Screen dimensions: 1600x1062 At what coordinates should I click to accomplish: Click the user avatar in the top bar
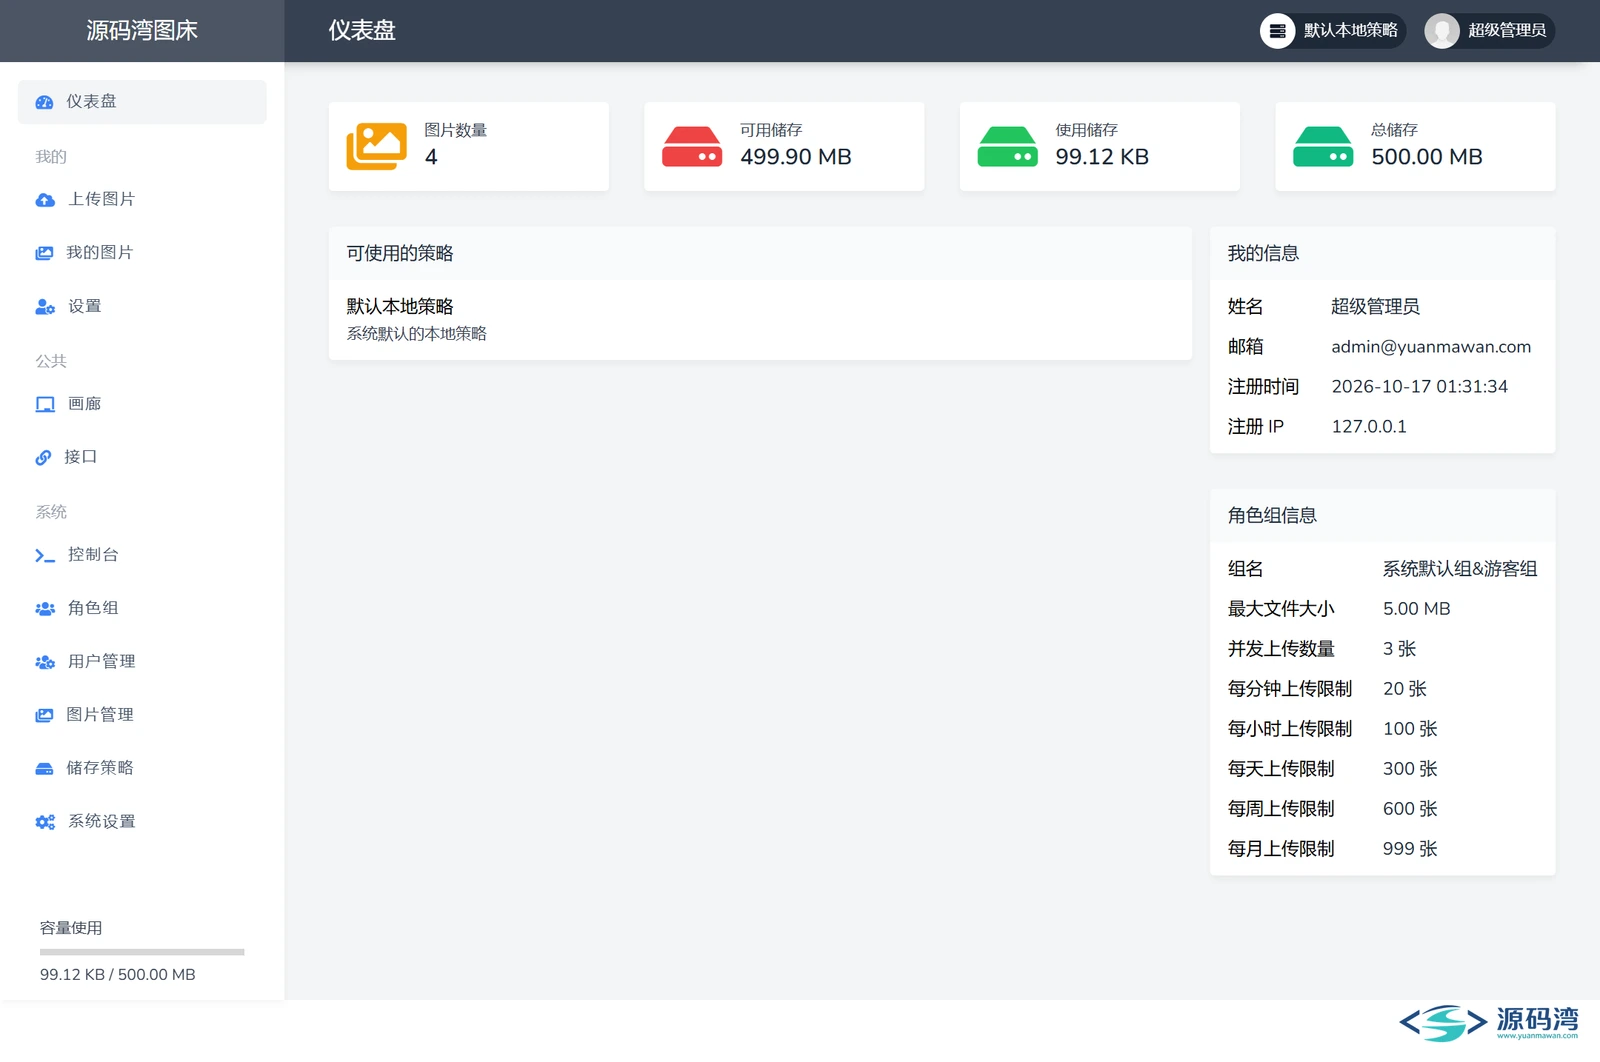click(x=1442, y=31)
